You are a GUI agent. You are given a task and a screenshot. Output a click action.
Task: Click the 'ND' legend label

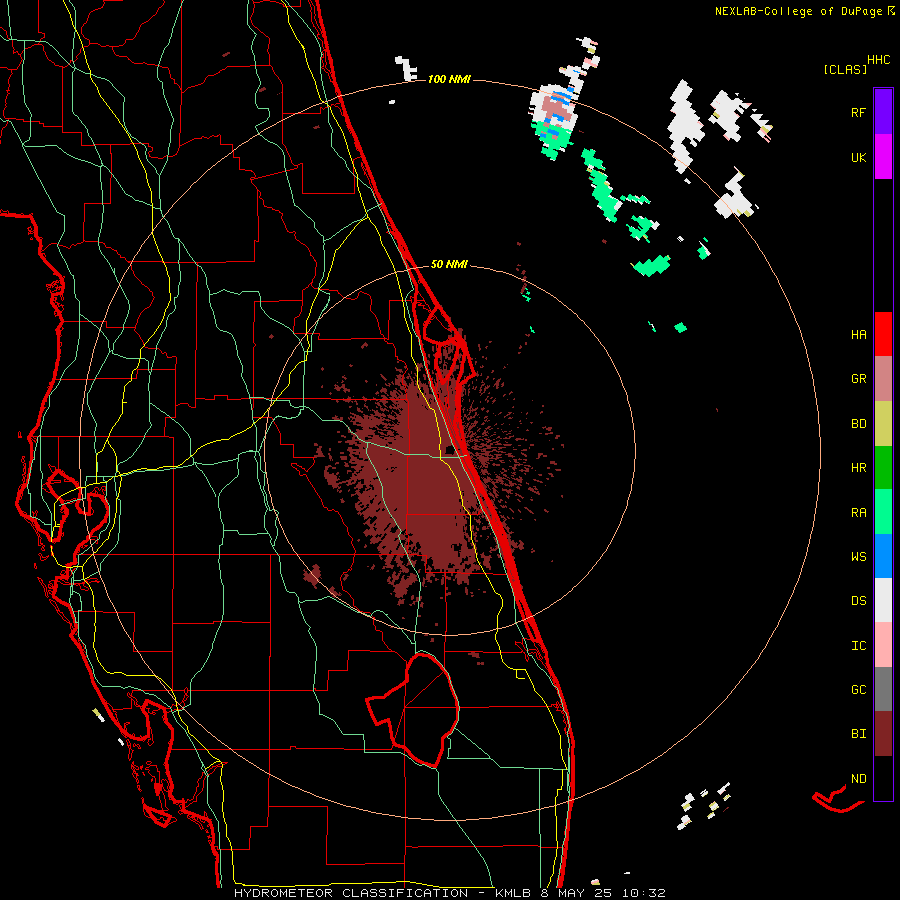pos(858,779)
